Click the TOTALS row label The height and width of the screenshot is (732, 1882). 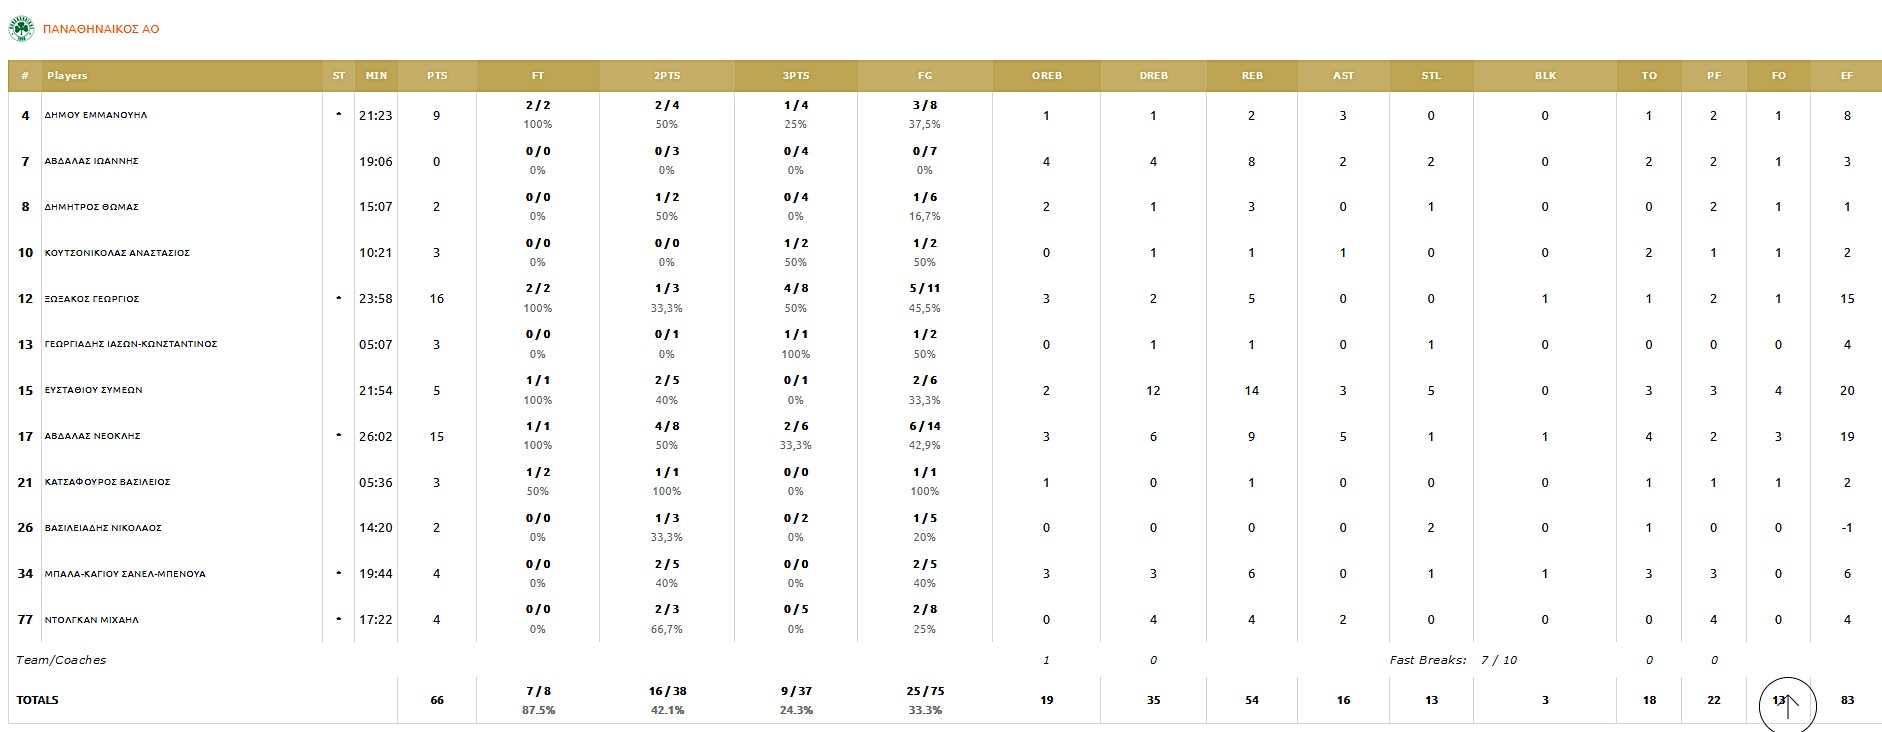tap(38, 700)
